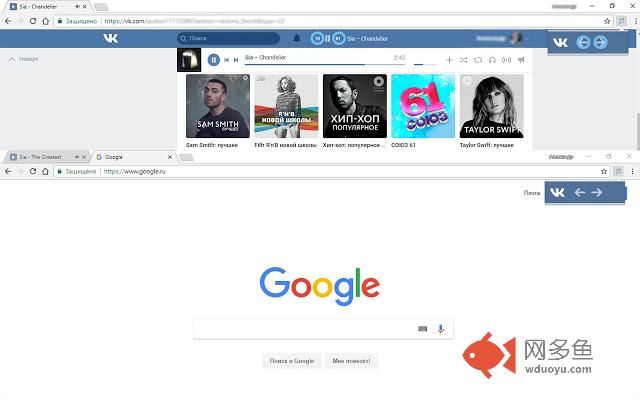Open Хип-хоп популярное playlist cover
The width and height of the screenshot is (640, 400).
coord(355,106)
